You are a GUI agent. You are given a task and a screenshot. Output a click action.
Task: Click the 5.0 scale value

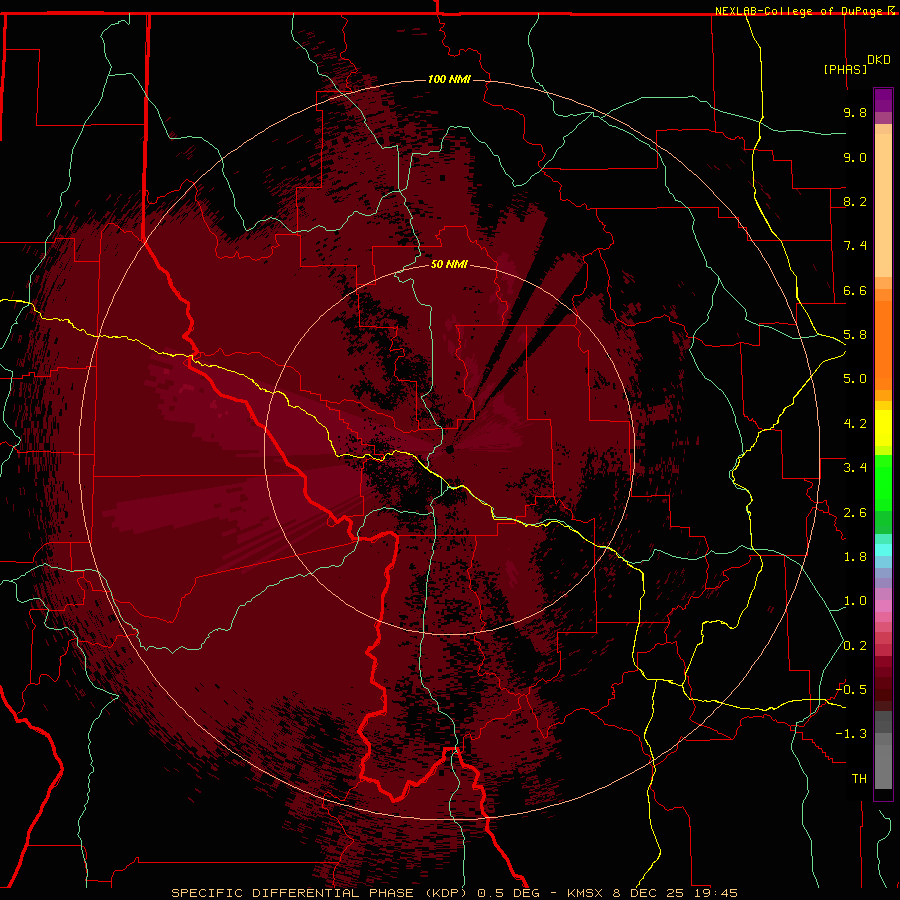[x=855, y=379]
